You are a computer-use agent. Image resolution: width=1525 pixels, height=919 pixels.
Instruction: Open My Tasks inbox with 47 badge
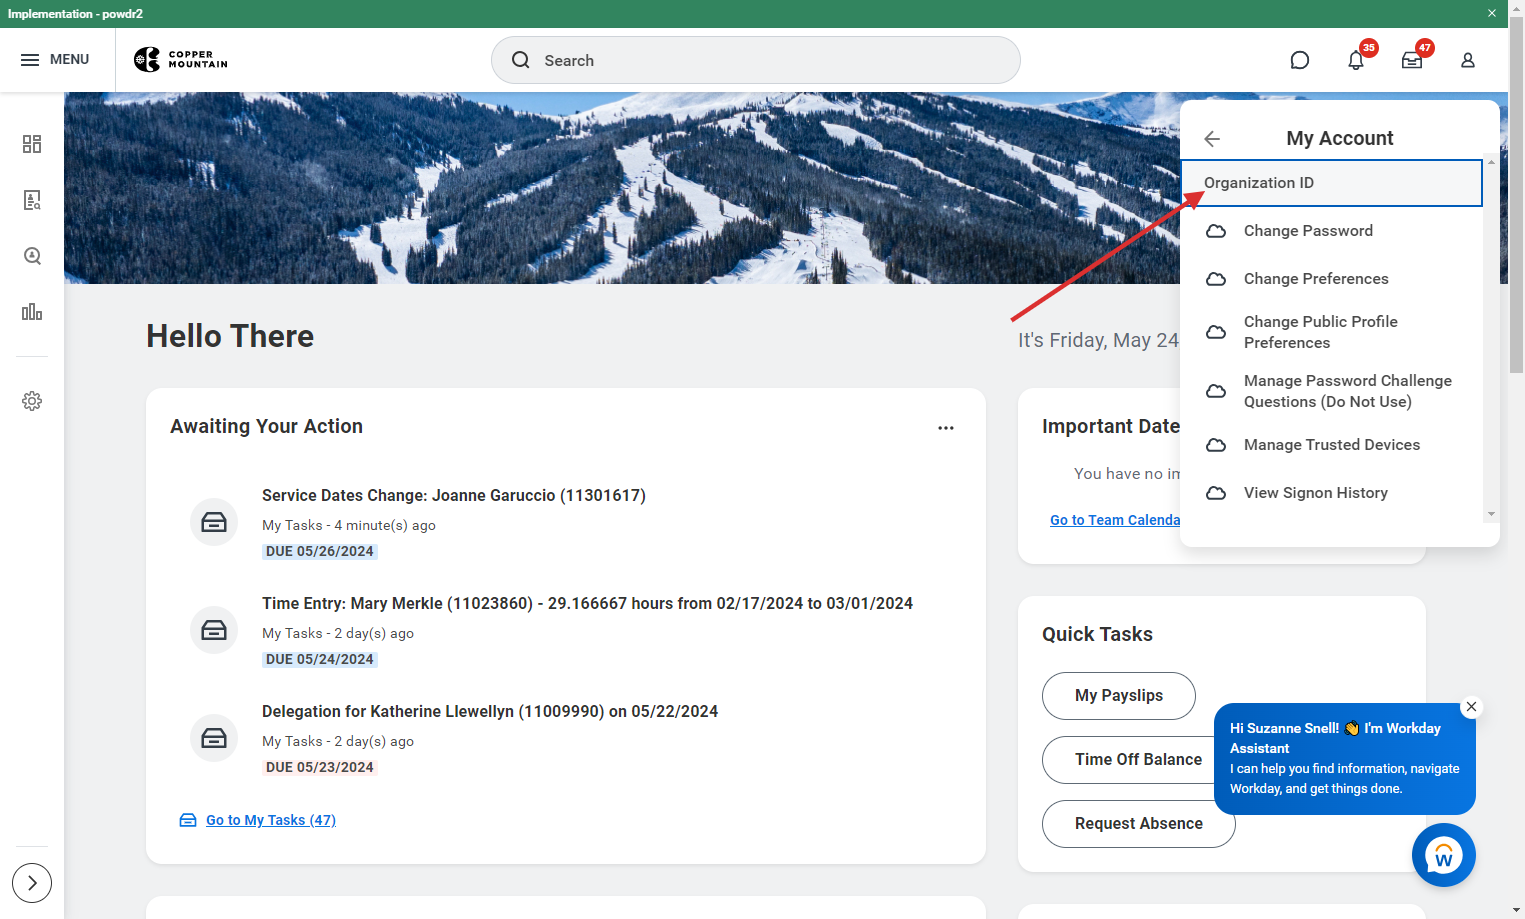[x=1412, y=60]
